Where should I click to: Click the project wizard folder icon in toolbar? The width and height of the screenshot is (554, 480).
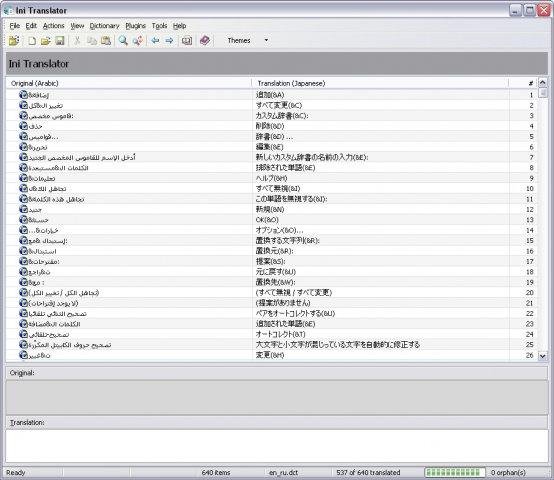[x=14, y=41]
